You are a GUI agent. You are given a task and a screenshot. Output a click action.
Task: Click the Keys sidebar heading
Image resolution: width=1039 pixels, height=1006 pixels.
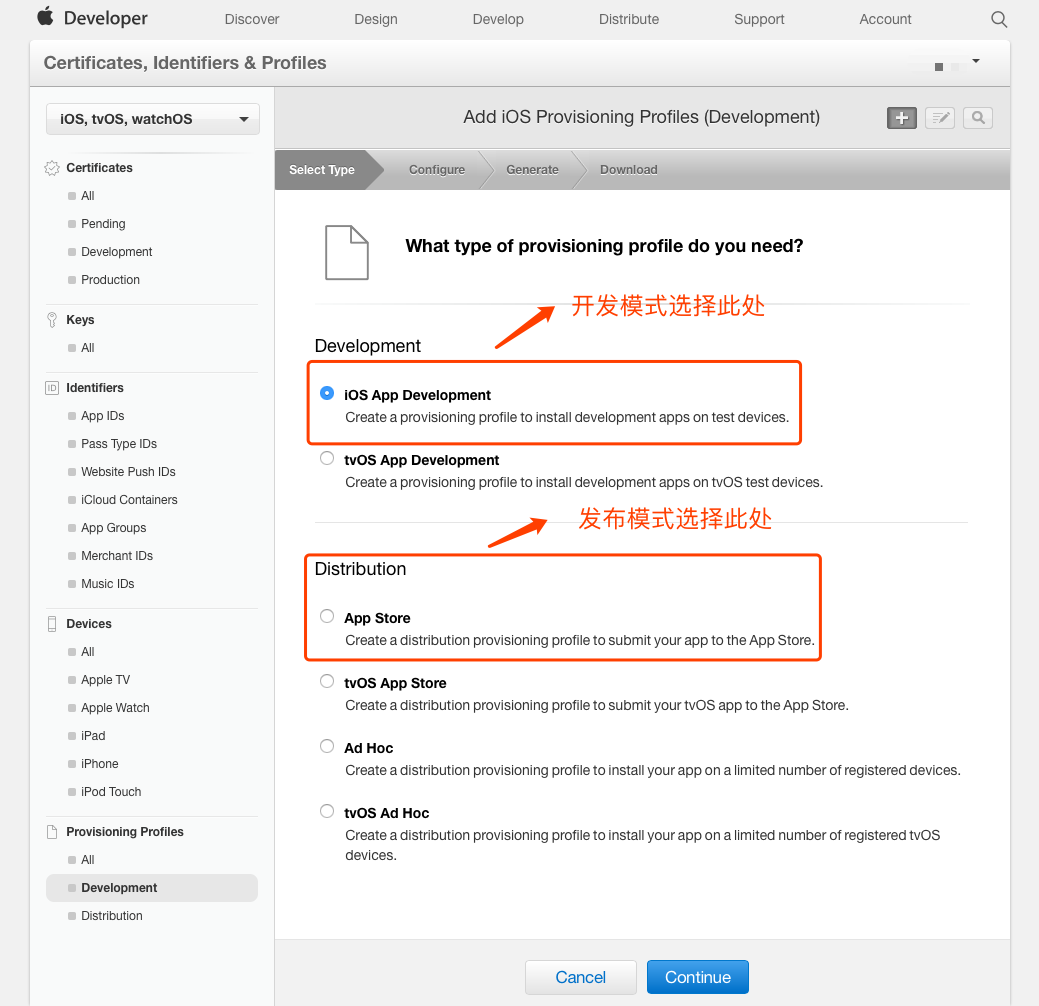point(80,320)
